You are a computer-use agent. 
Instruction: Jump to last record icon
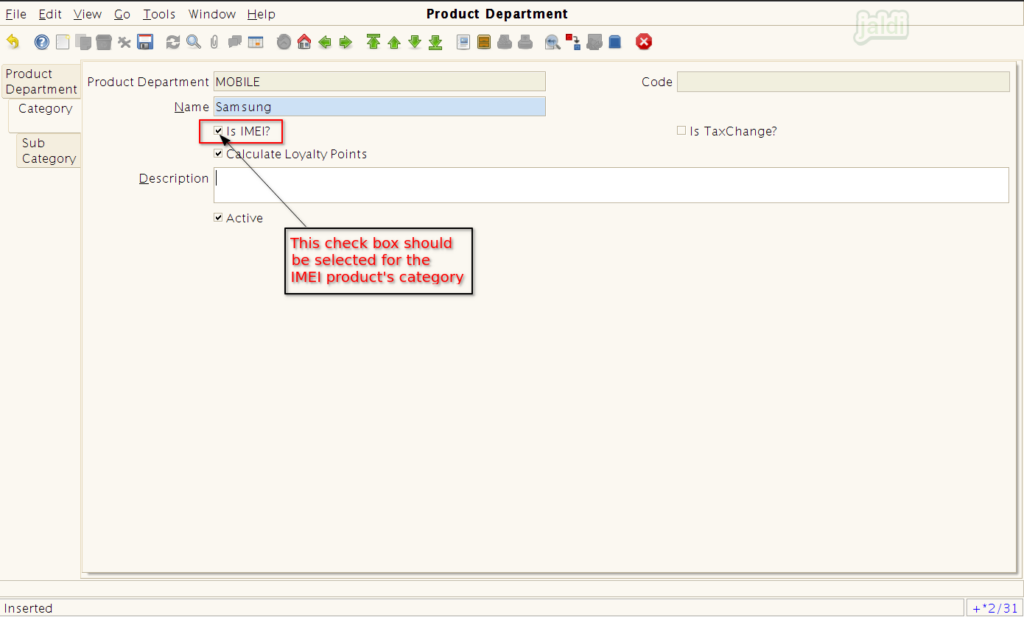(436, 42)
